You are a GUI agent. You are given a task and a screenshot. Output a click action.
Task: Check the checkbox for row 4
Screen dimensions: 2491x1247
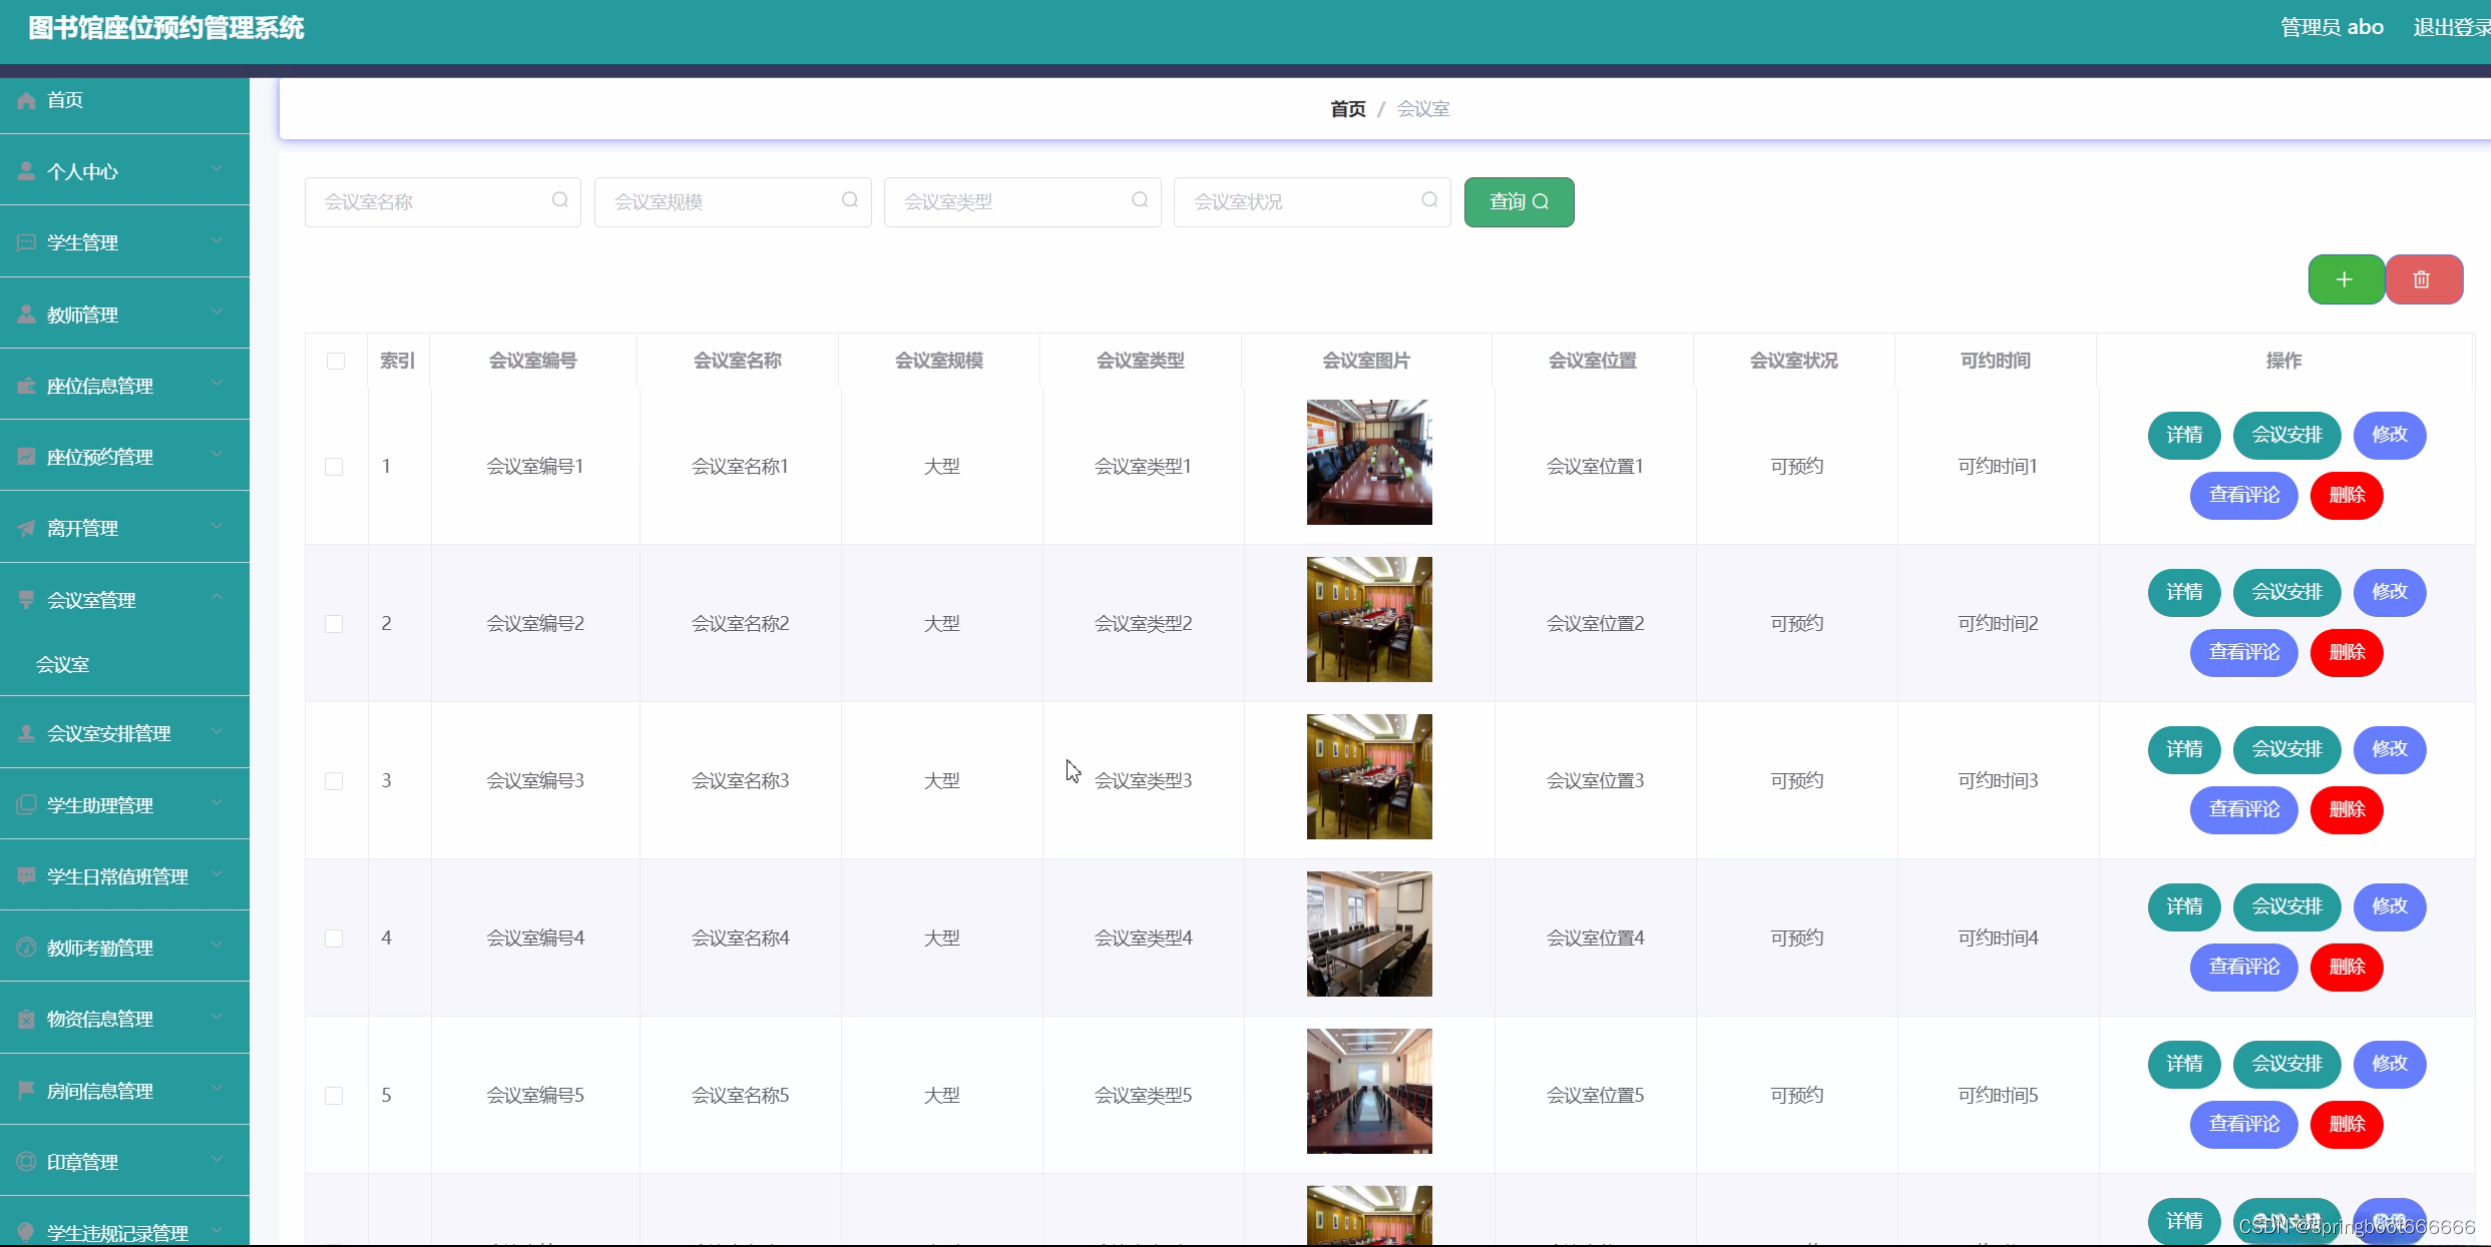[334, 938]
